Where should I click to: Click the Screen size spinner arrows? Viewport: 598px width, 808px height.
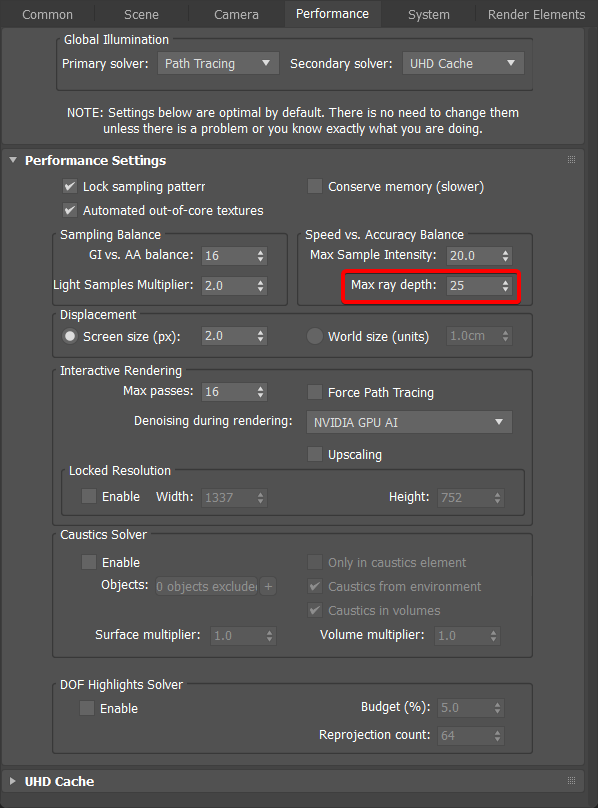click(x=260, y=336)
